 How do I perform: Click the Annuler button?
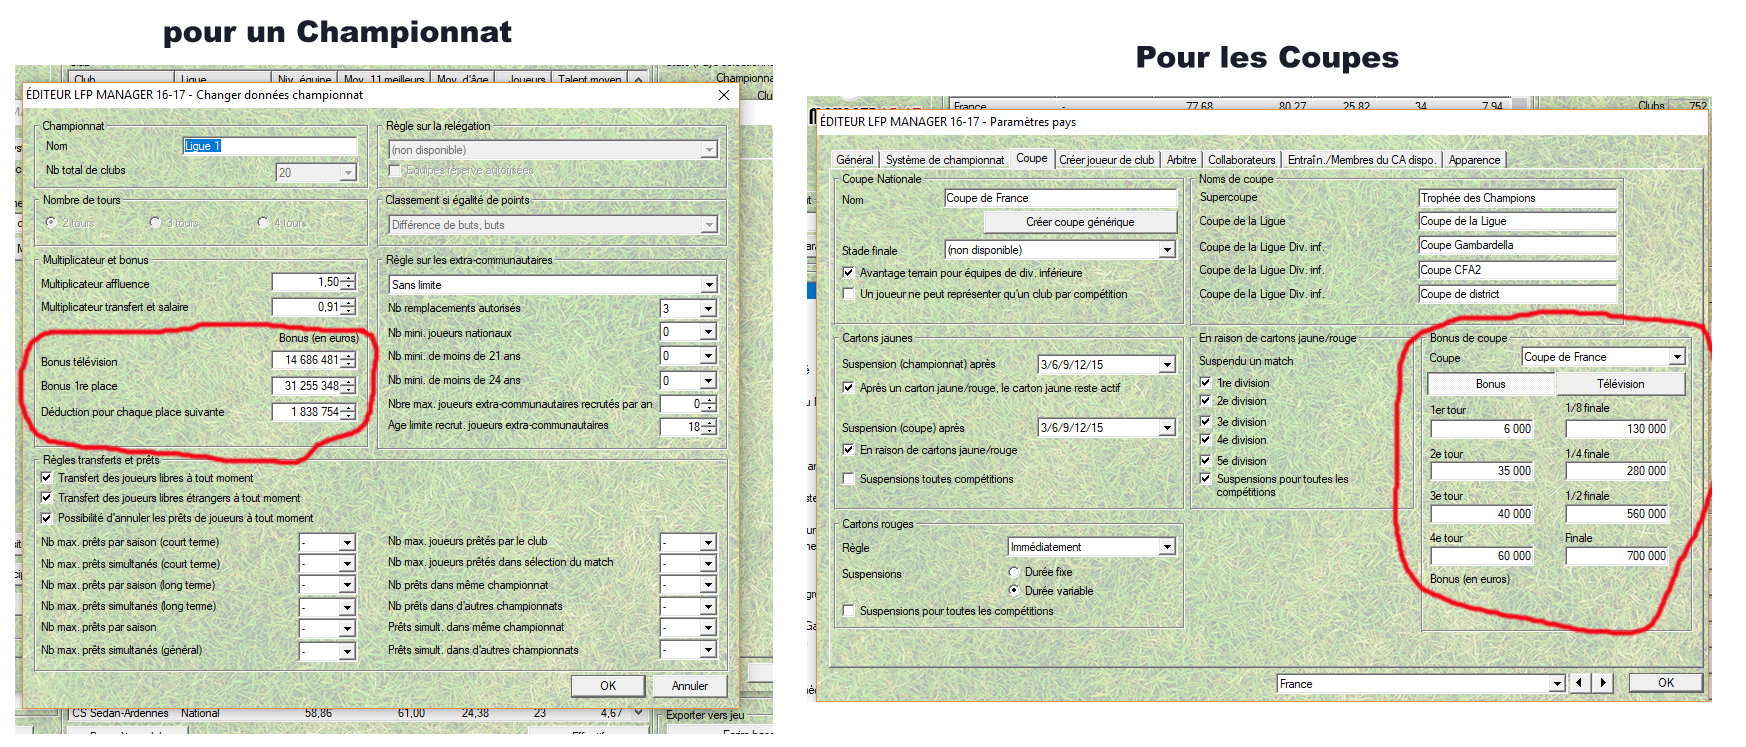[690, 686]
